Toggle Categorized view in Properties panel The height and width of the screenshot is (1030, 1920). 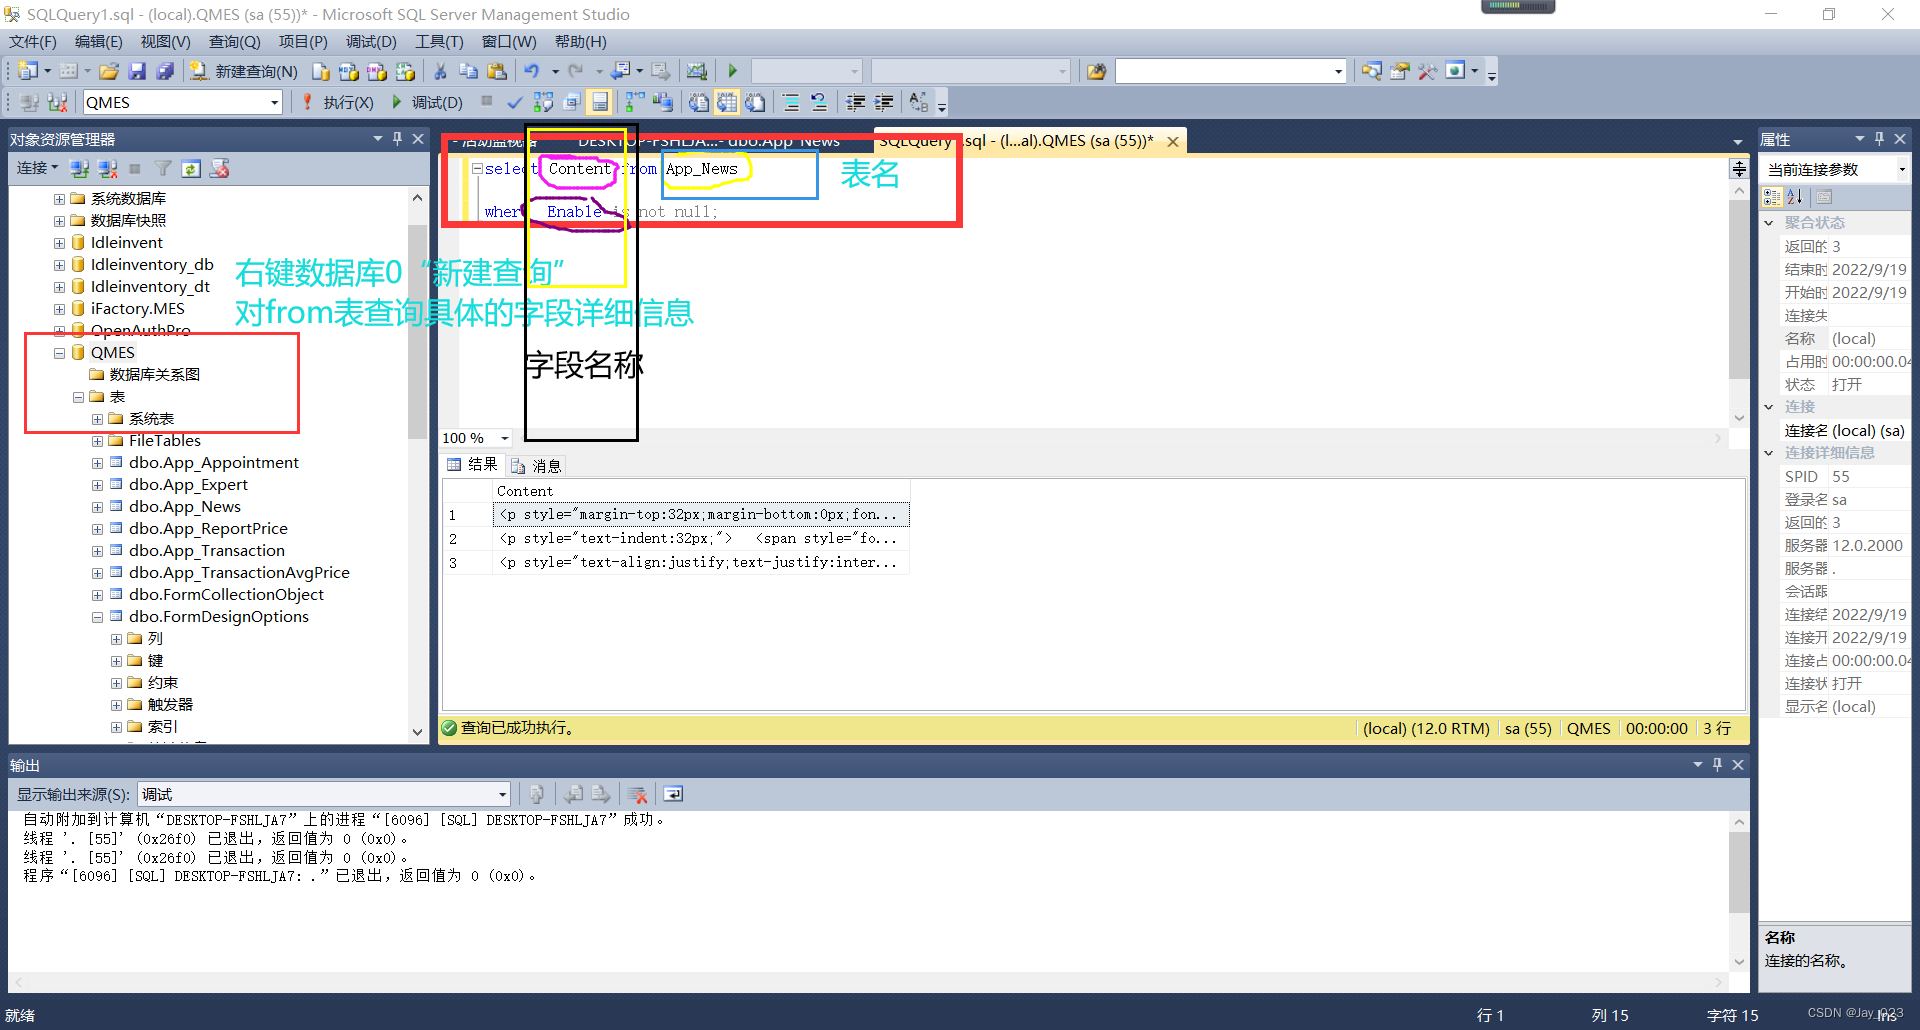[x=1772, y=197]
